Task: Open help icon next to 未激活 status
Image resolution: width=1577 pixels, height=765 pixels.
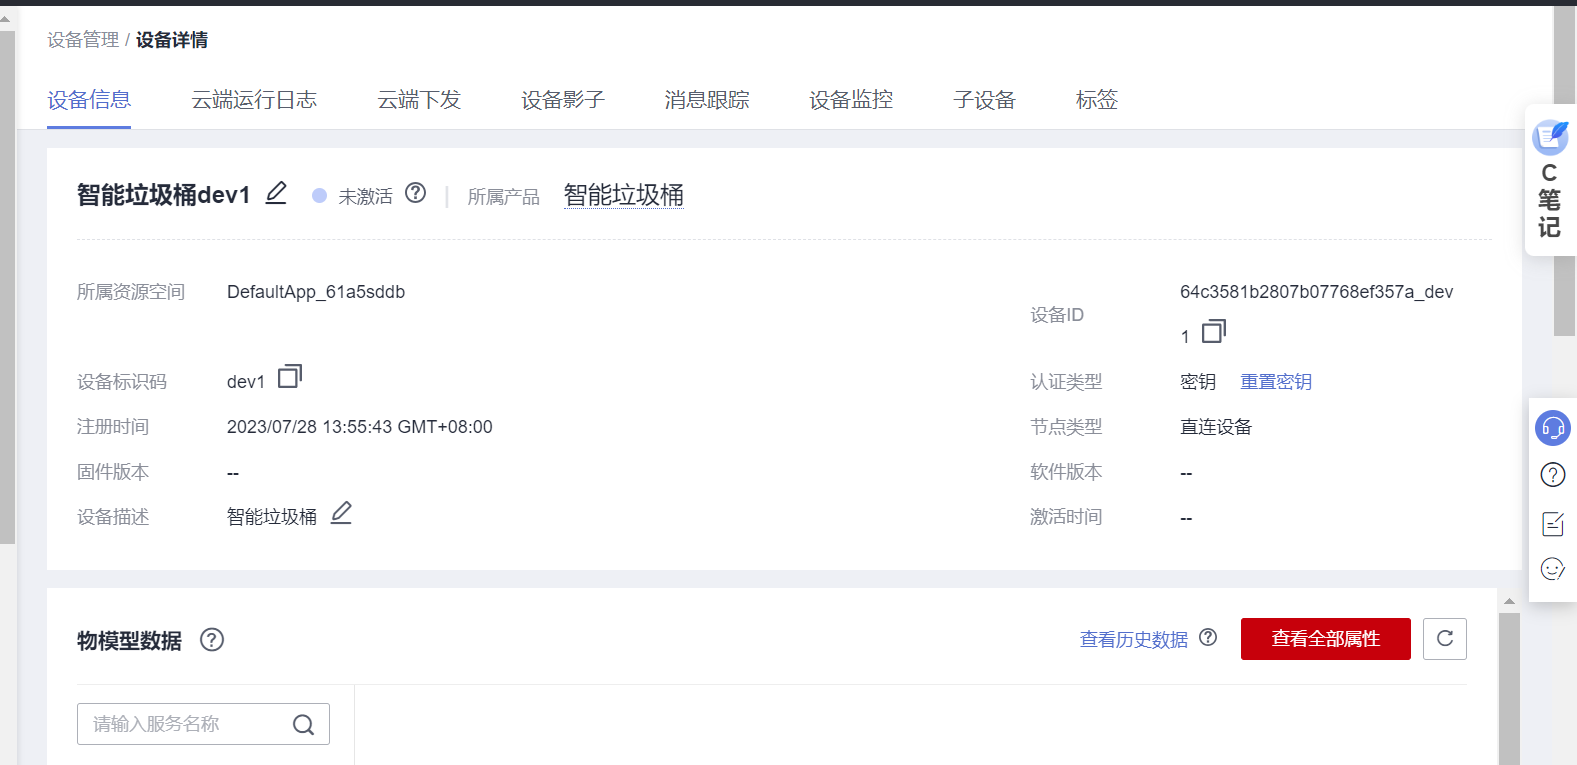Action: tap(416, 193)
